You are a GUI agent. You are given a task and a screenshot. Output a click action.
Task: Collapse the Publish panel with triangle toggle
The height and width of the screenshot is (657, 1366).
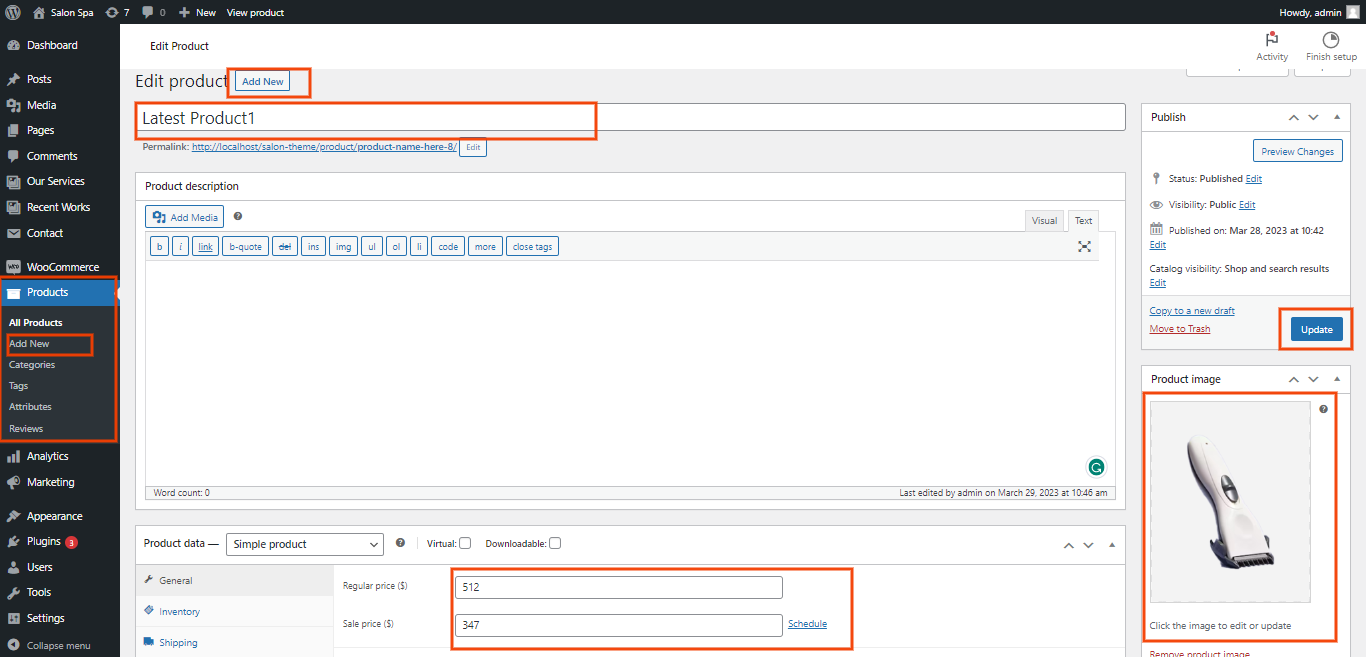pos(1337,117)
